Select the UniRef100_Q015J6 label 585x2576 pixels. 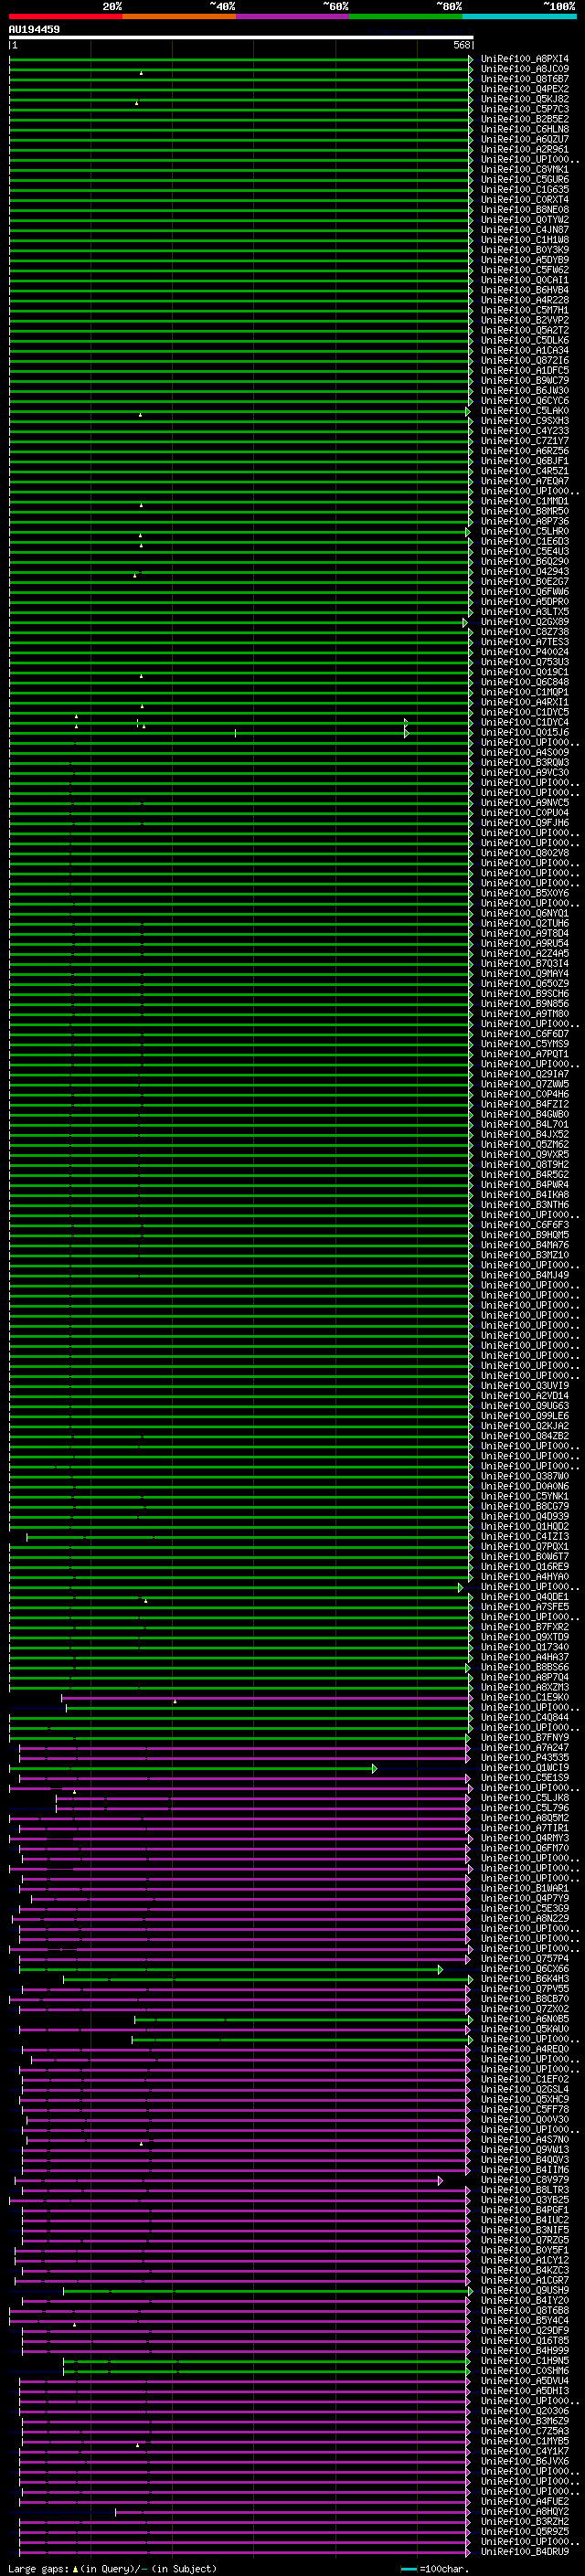(x=525, y=732)
